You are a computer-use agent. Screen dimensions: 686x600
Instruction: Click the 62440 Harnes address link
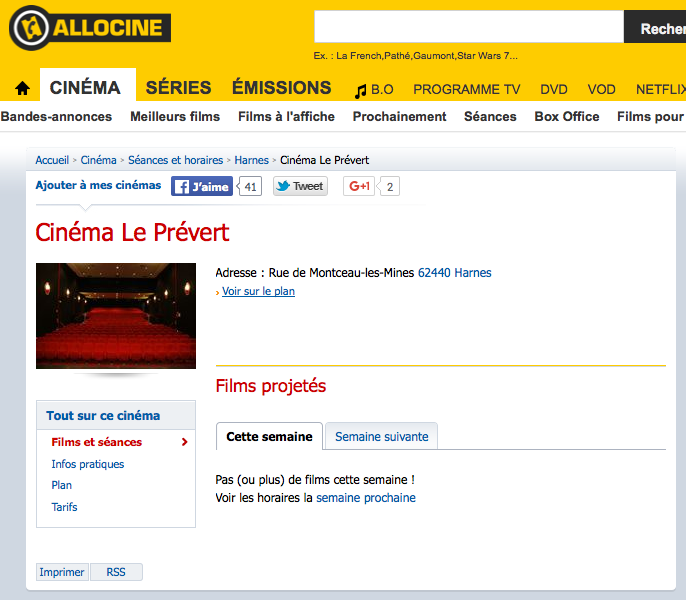point(455,273)
